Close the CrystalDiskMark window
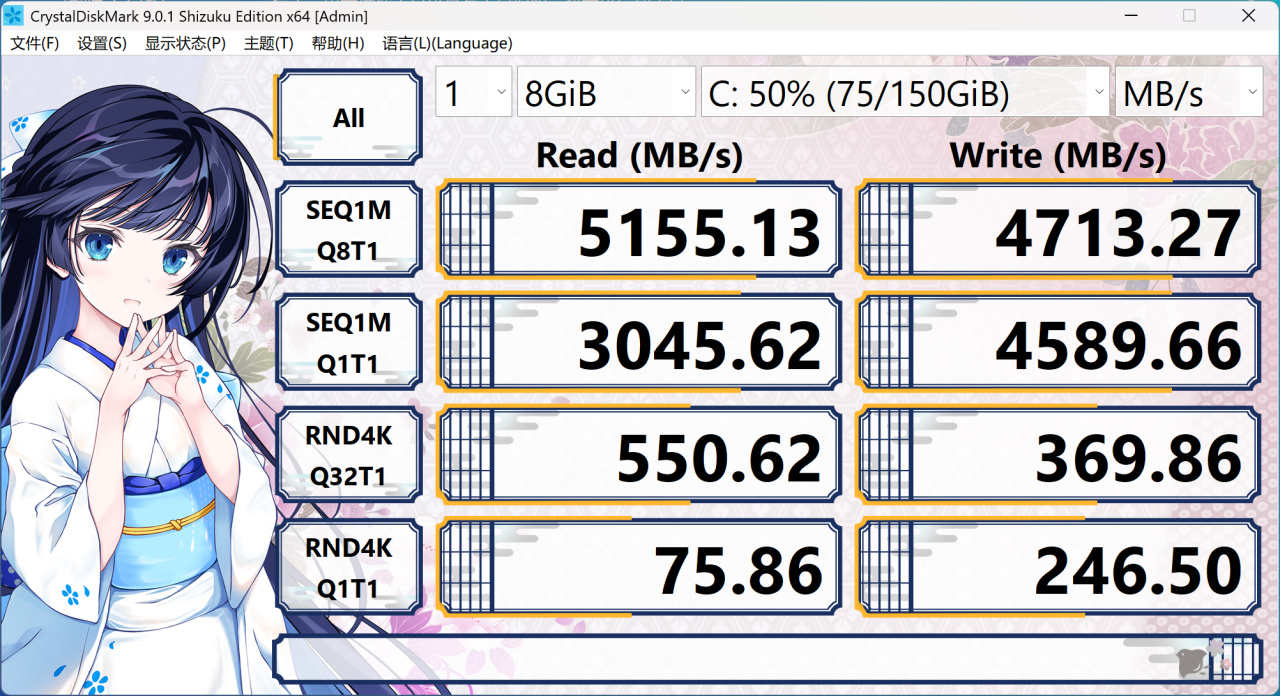1280x696 pixels. click(x=1249, y=16)
